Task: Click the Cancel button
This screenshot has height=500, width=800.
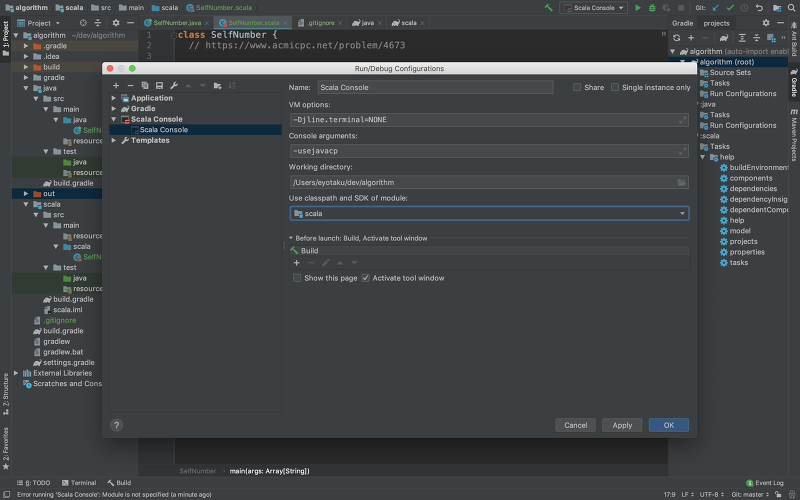Action: (576, 425)
